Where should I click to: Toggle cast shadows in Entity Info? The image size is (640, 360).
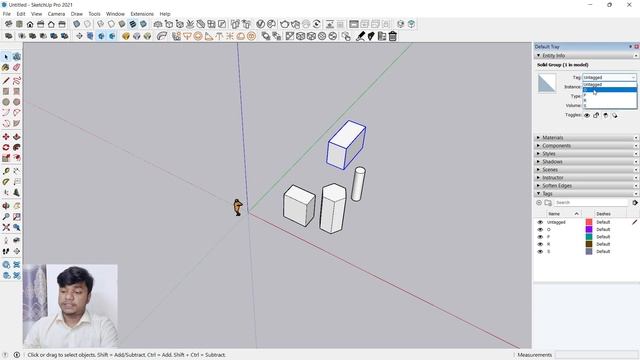[x=615, y=116]
